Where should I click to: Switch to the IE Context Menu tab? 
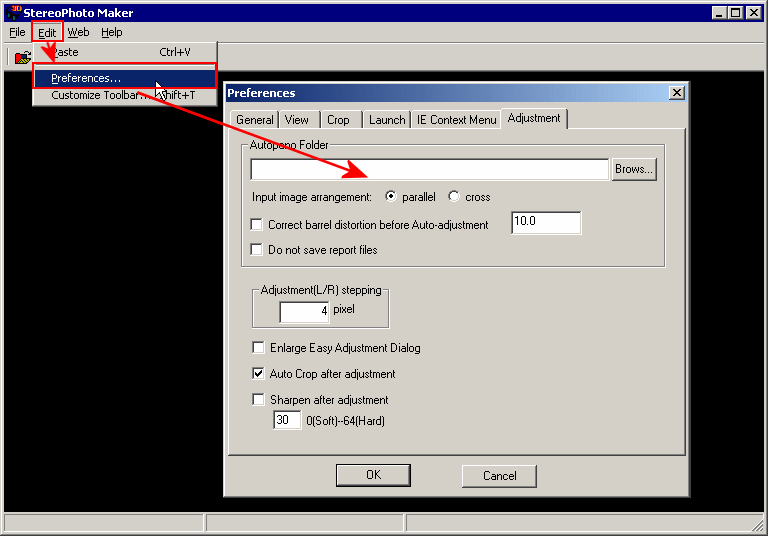click(456, 120)
